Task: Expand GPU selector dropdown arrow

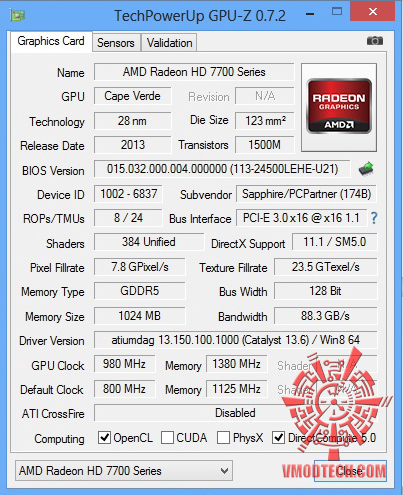Action: [224, 471]
